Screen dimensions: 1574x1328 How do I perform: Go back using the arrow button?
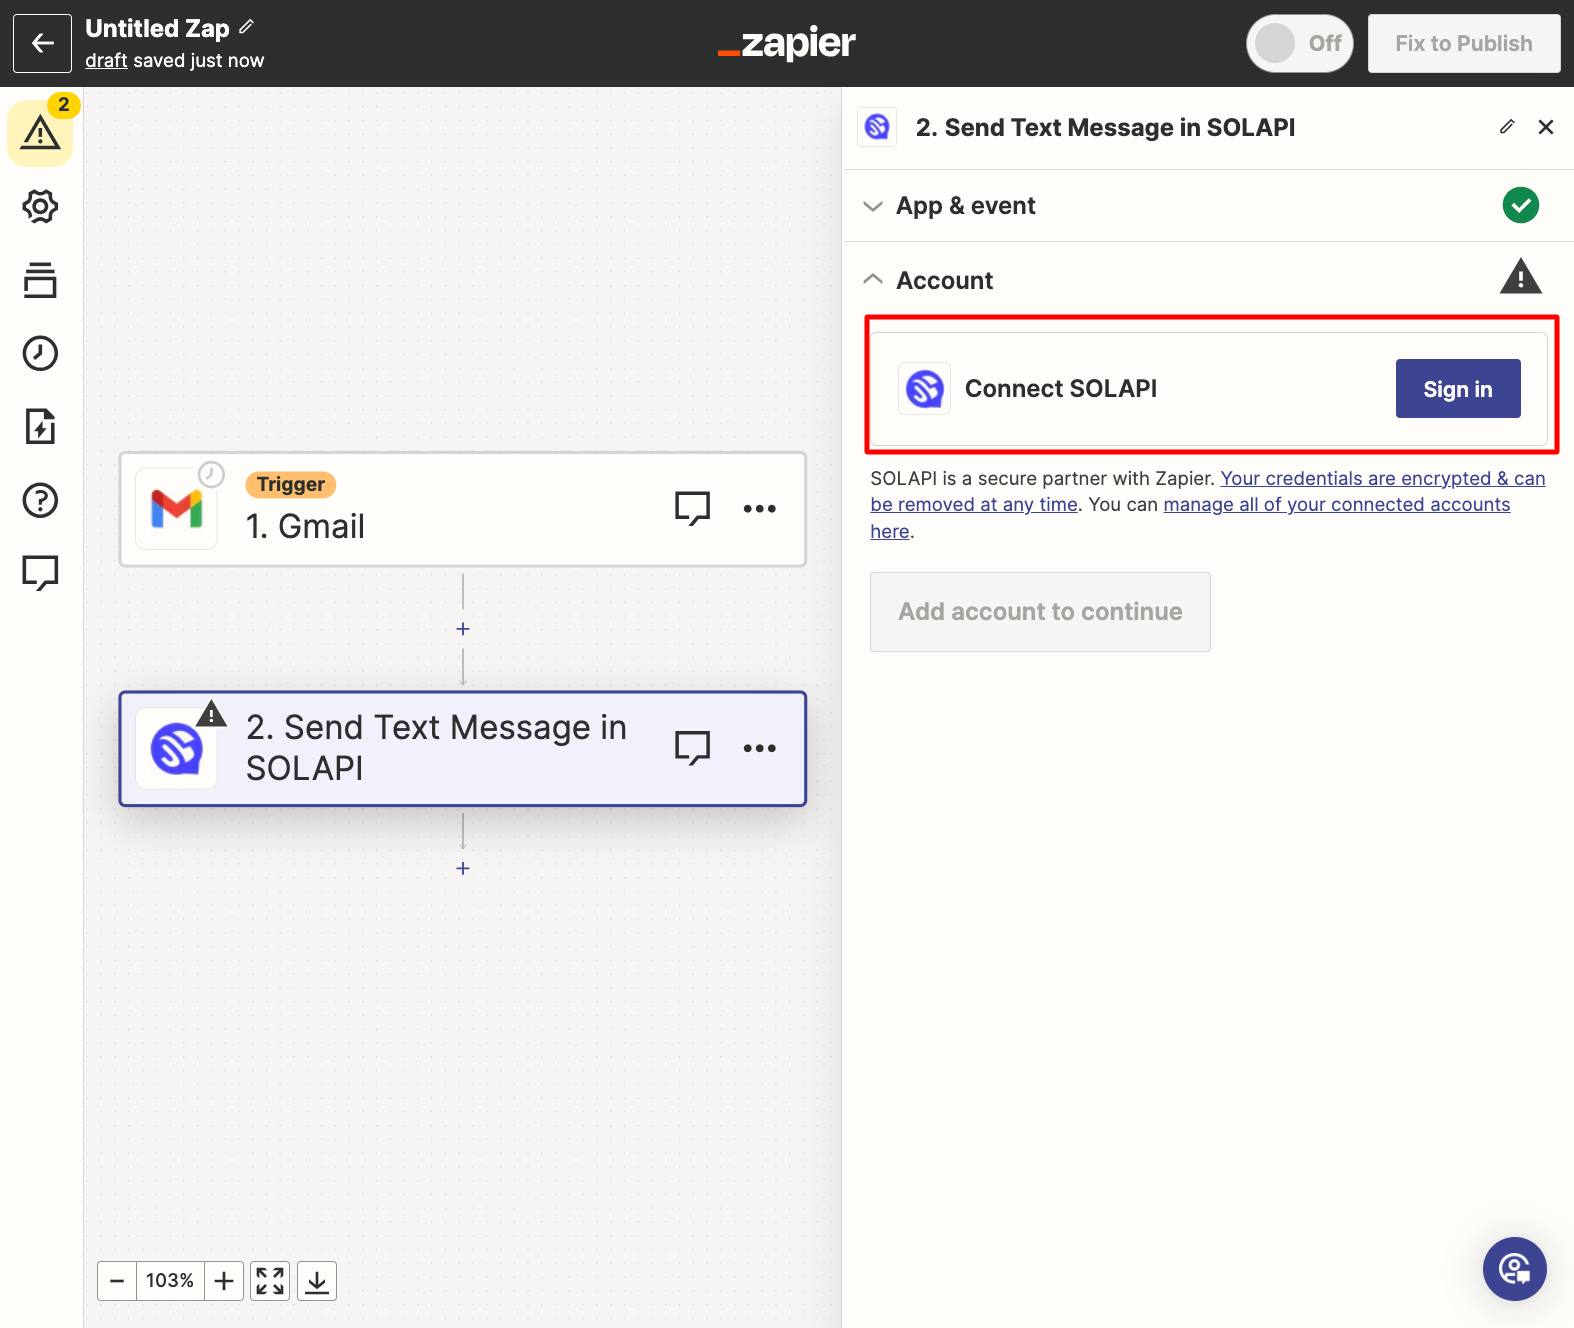[42, 43]
